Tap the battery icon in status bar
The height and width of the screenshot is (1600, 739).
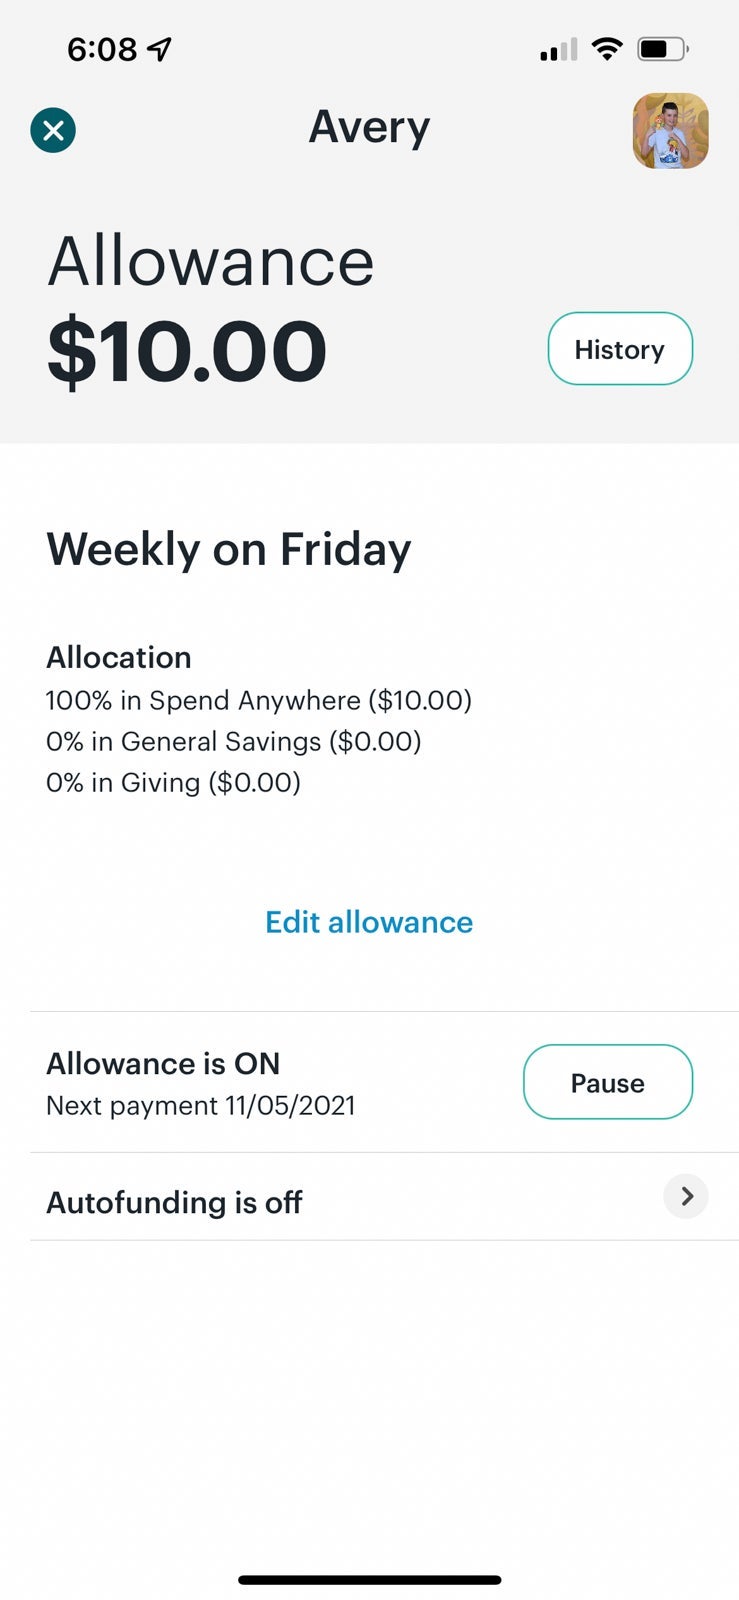[663, 49]
